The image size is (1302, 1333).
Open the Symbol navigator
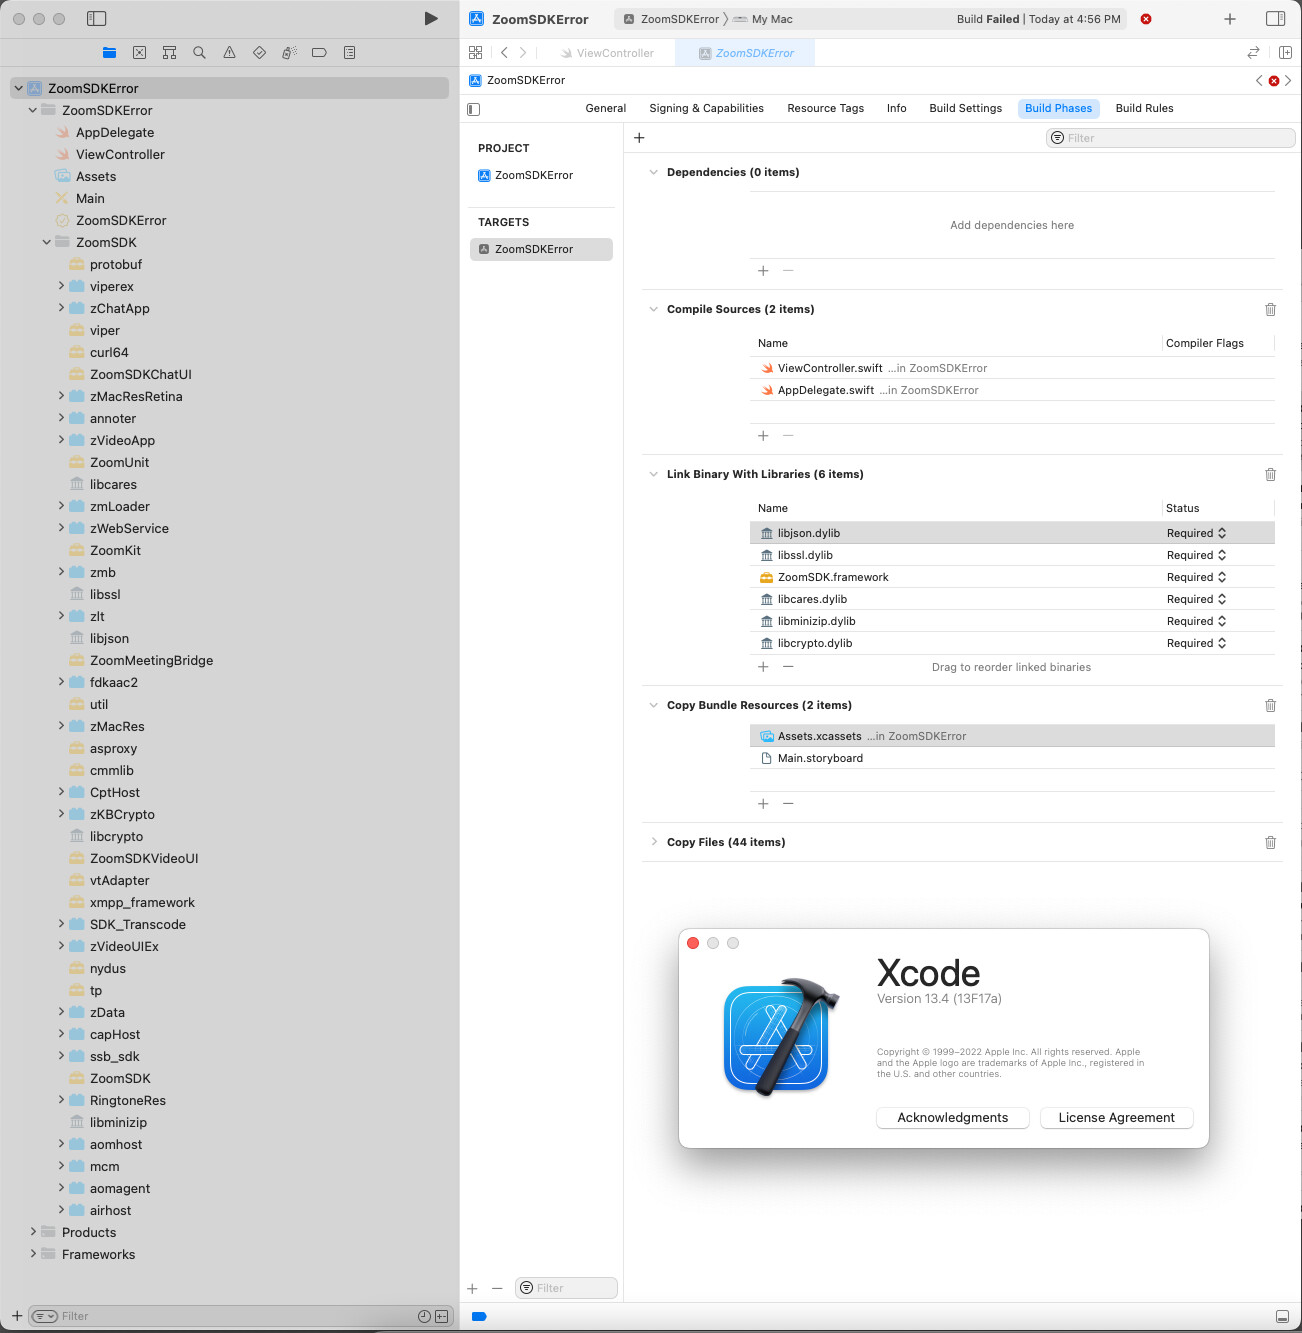pos(170,53)
